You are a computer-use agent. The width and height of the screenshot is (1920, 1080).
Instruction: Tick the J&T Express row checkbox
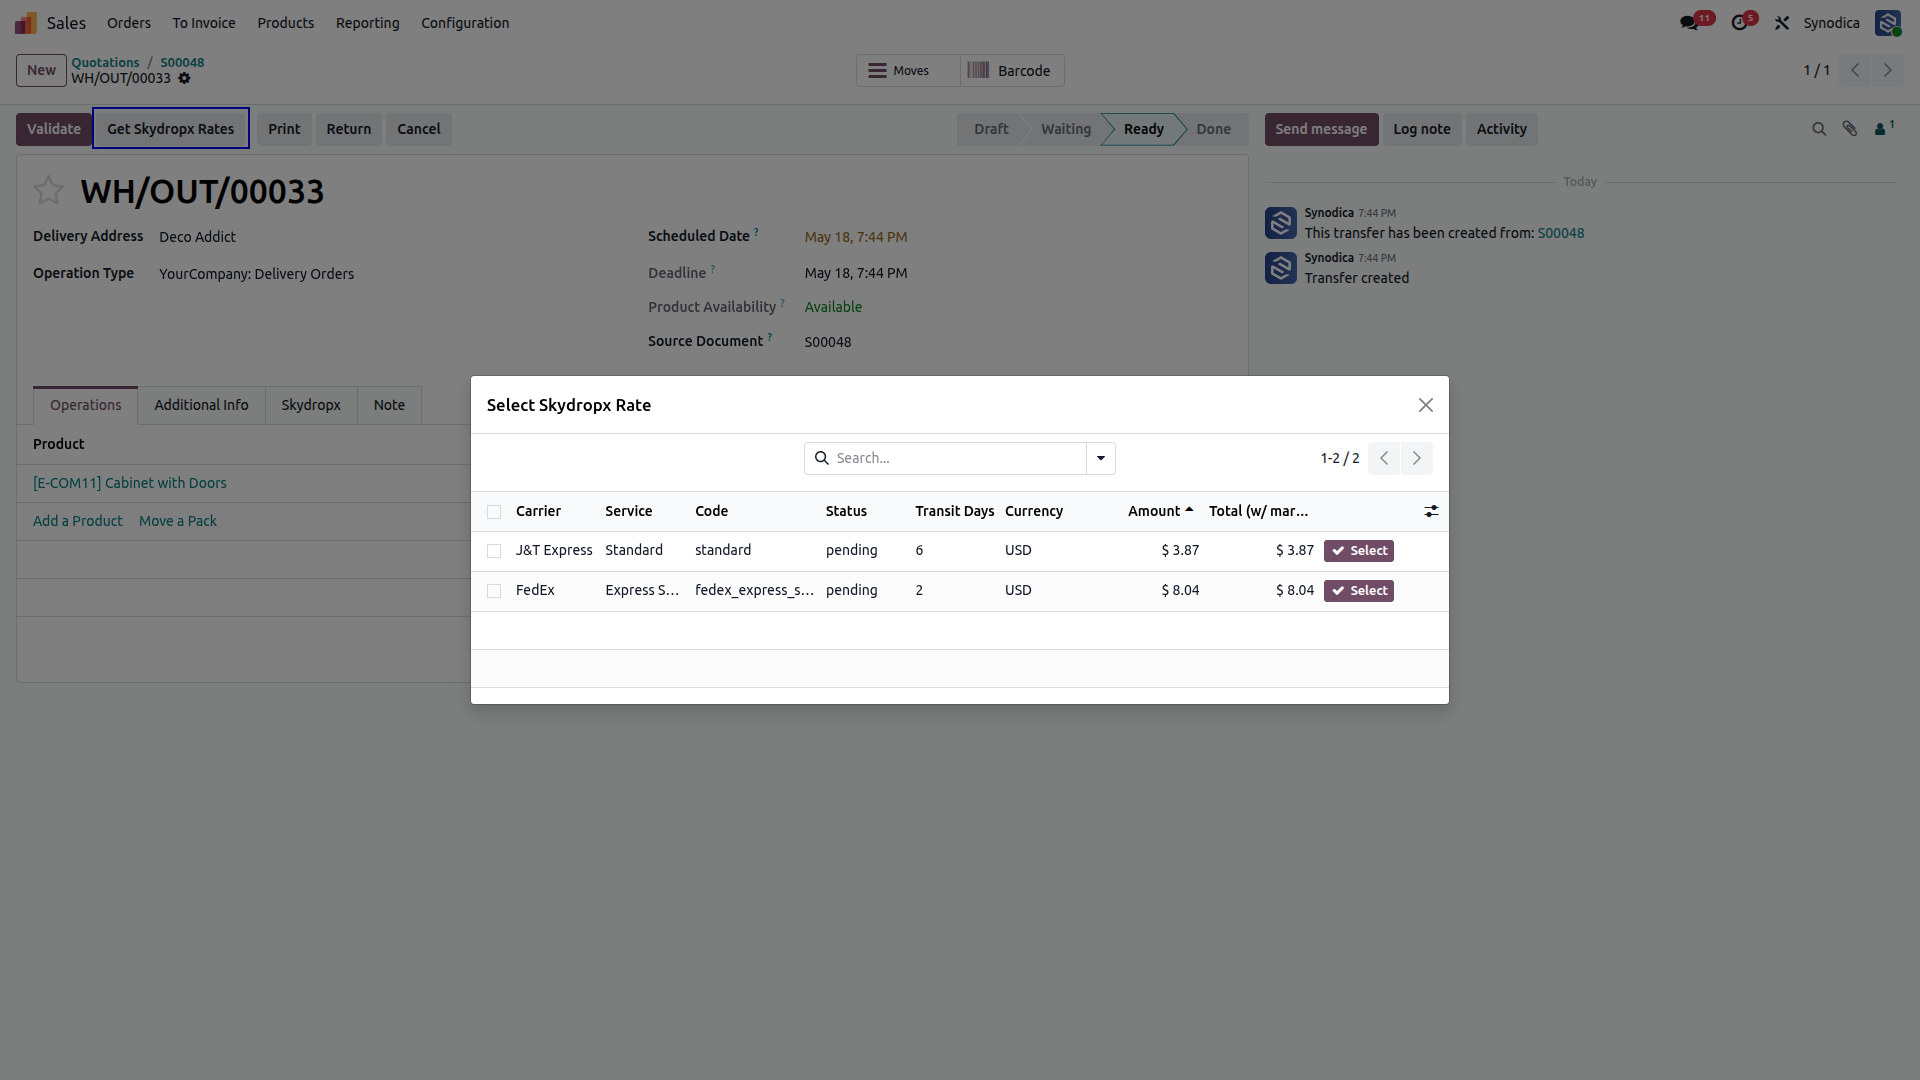click(494, 551)
